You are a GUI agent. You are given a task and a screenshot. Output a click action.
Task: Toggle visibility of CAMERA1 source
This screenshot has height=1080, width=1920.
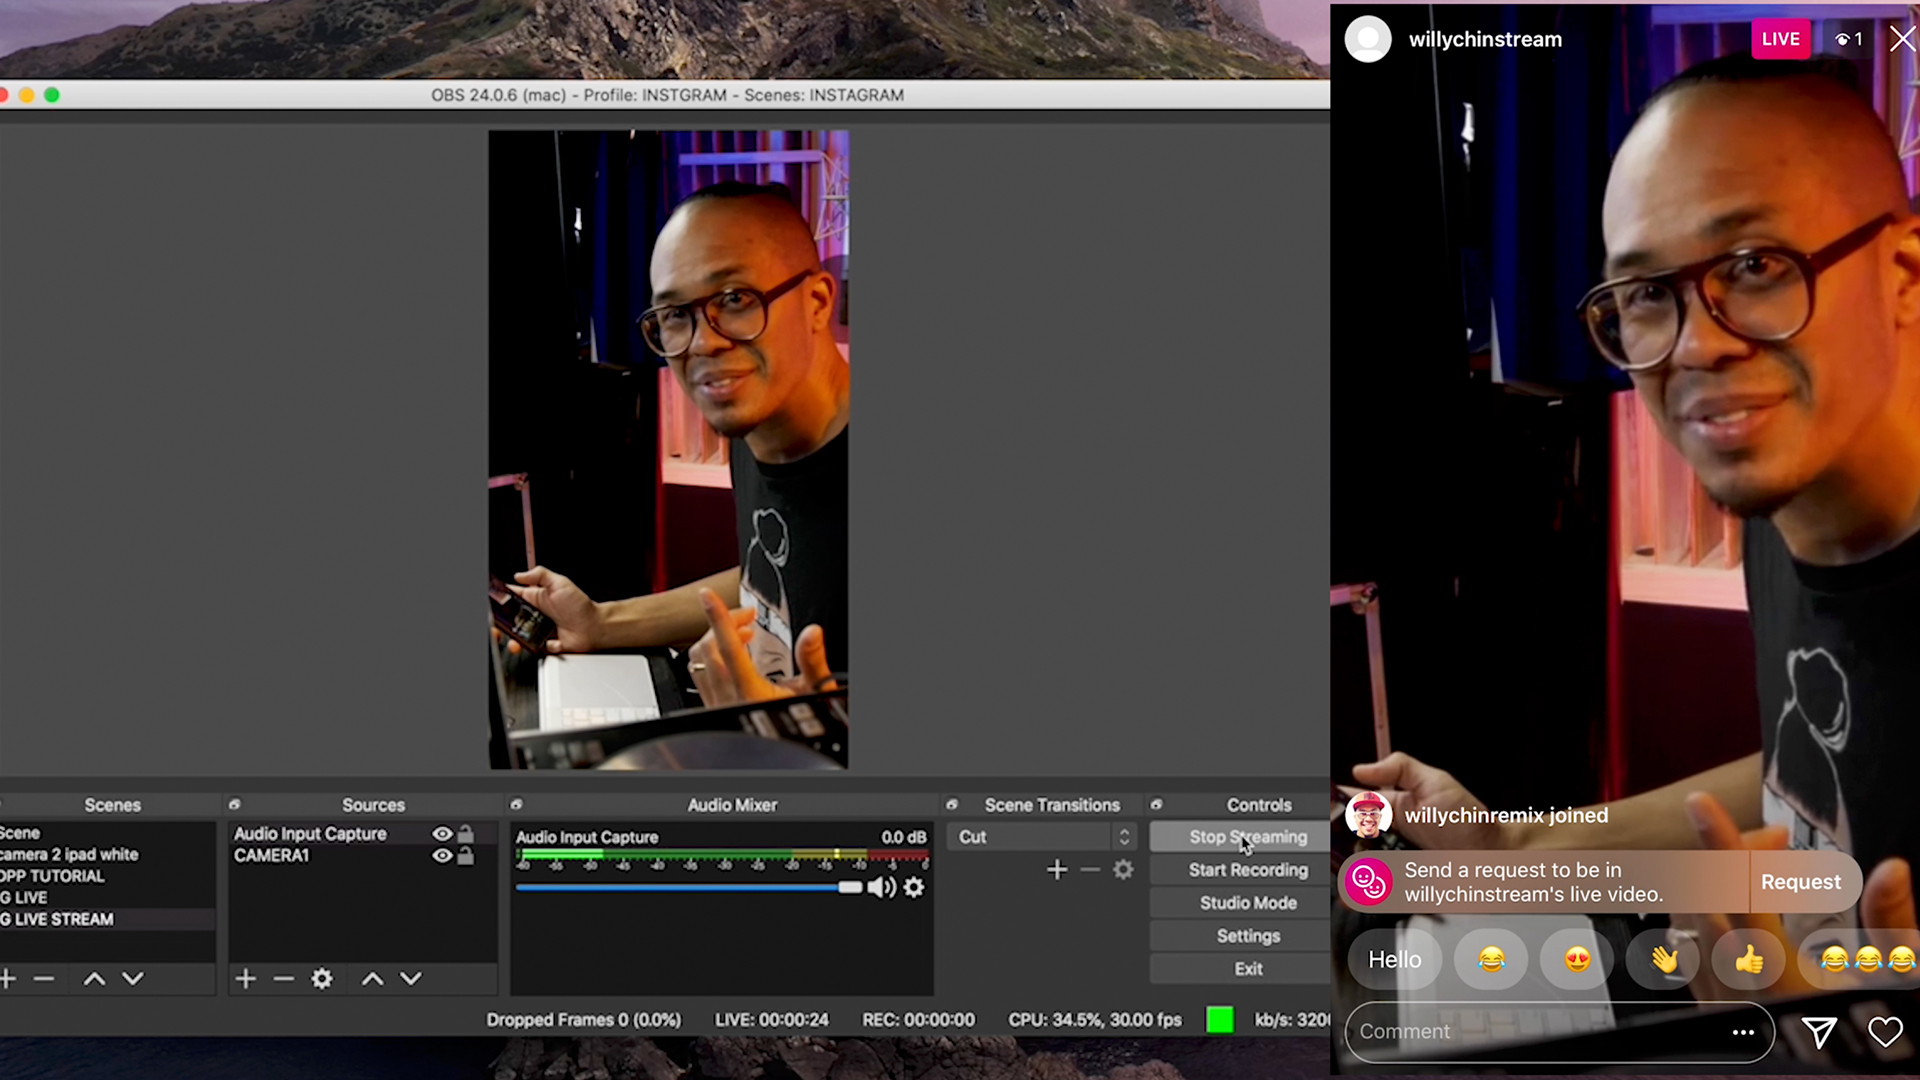[x=442, y=855]
